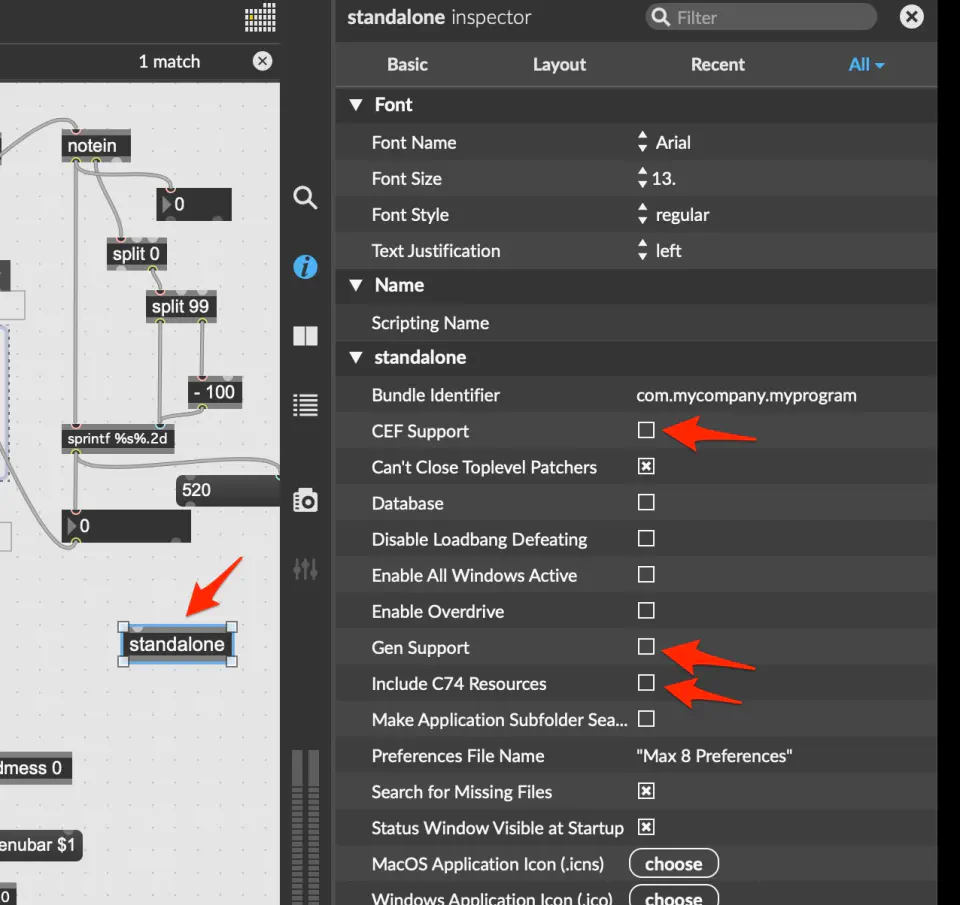Open the Text Justification dropdown

[643, 251]
